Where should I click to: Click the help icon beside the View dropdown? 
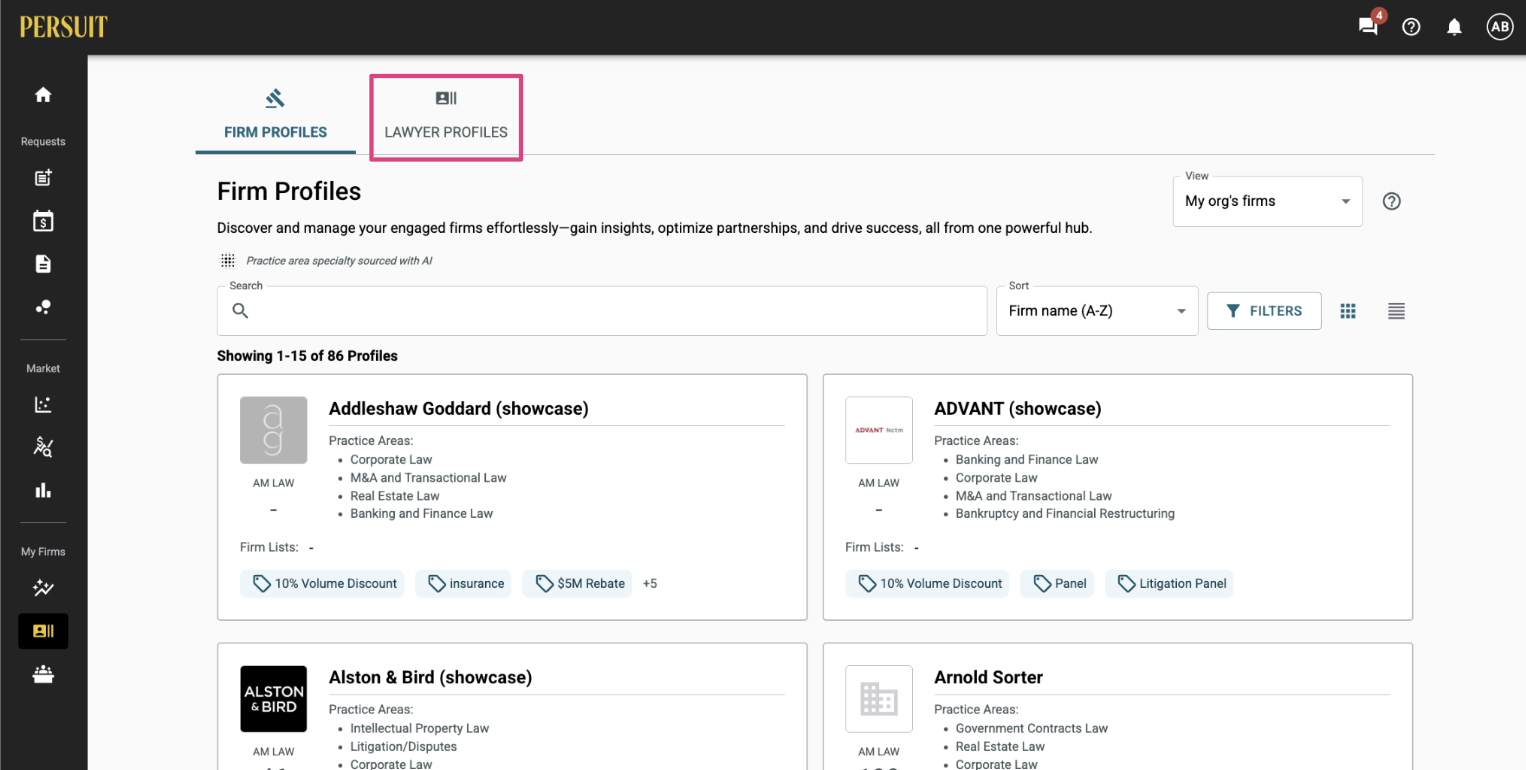coord(1391,201)
